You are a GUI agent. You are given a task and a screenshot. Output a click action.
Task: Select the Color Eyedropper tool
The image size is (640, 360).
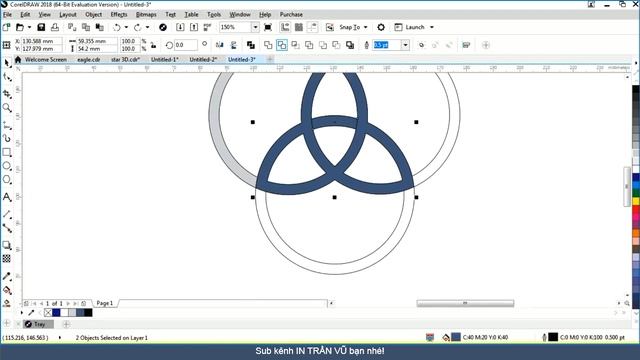[x=7, y=276]
